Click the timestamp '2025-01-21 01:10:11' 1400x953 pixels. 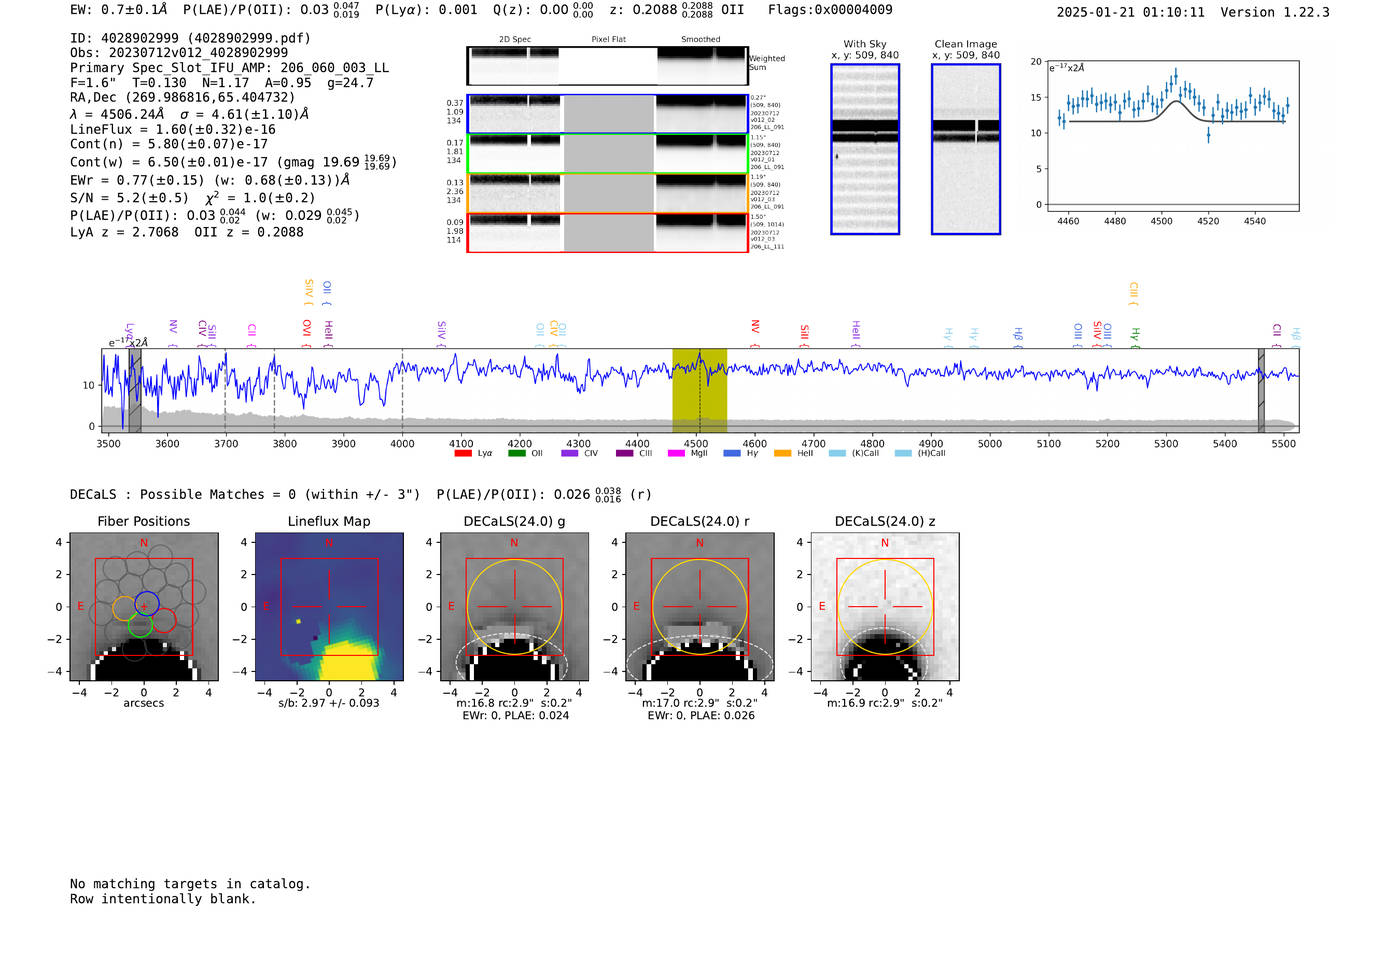(x=1131, y=13)
